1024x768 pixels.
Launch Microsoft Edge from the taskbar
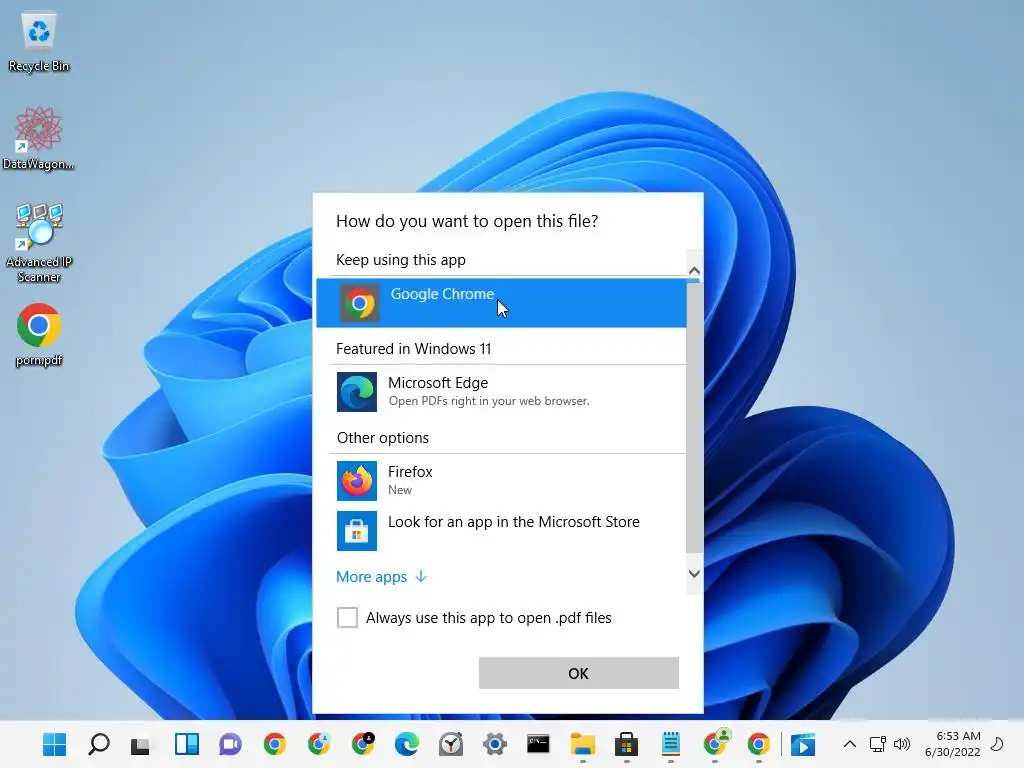pos(406,744)
